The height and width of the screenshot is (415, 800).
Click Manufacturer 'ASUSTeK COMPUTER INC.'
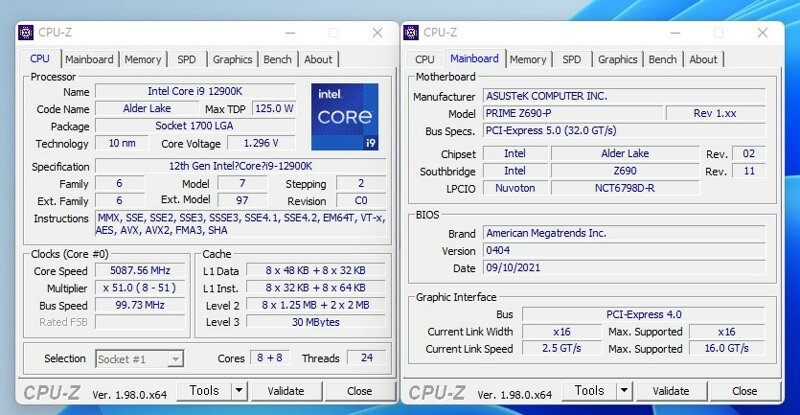(x=624, y=96)
